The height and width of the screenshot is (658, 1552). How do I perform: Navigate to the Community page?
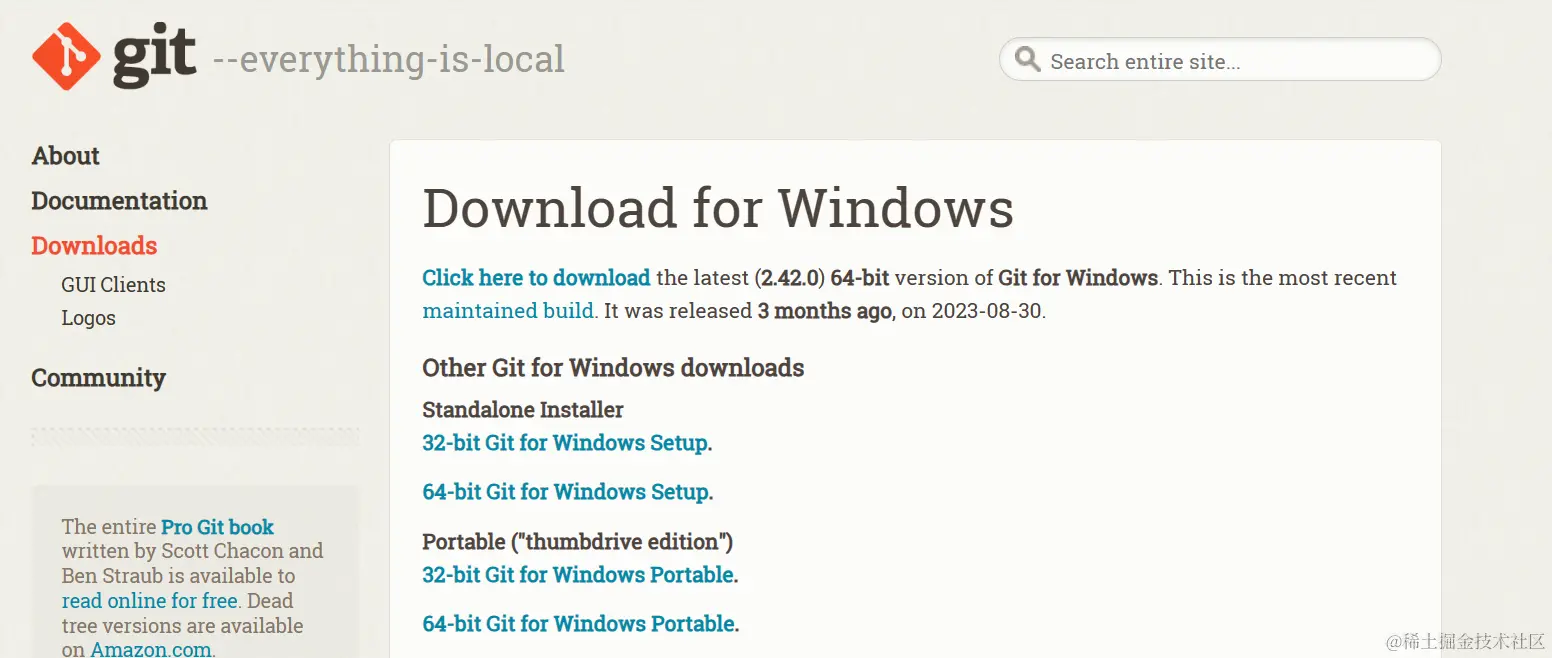point(98,378)
